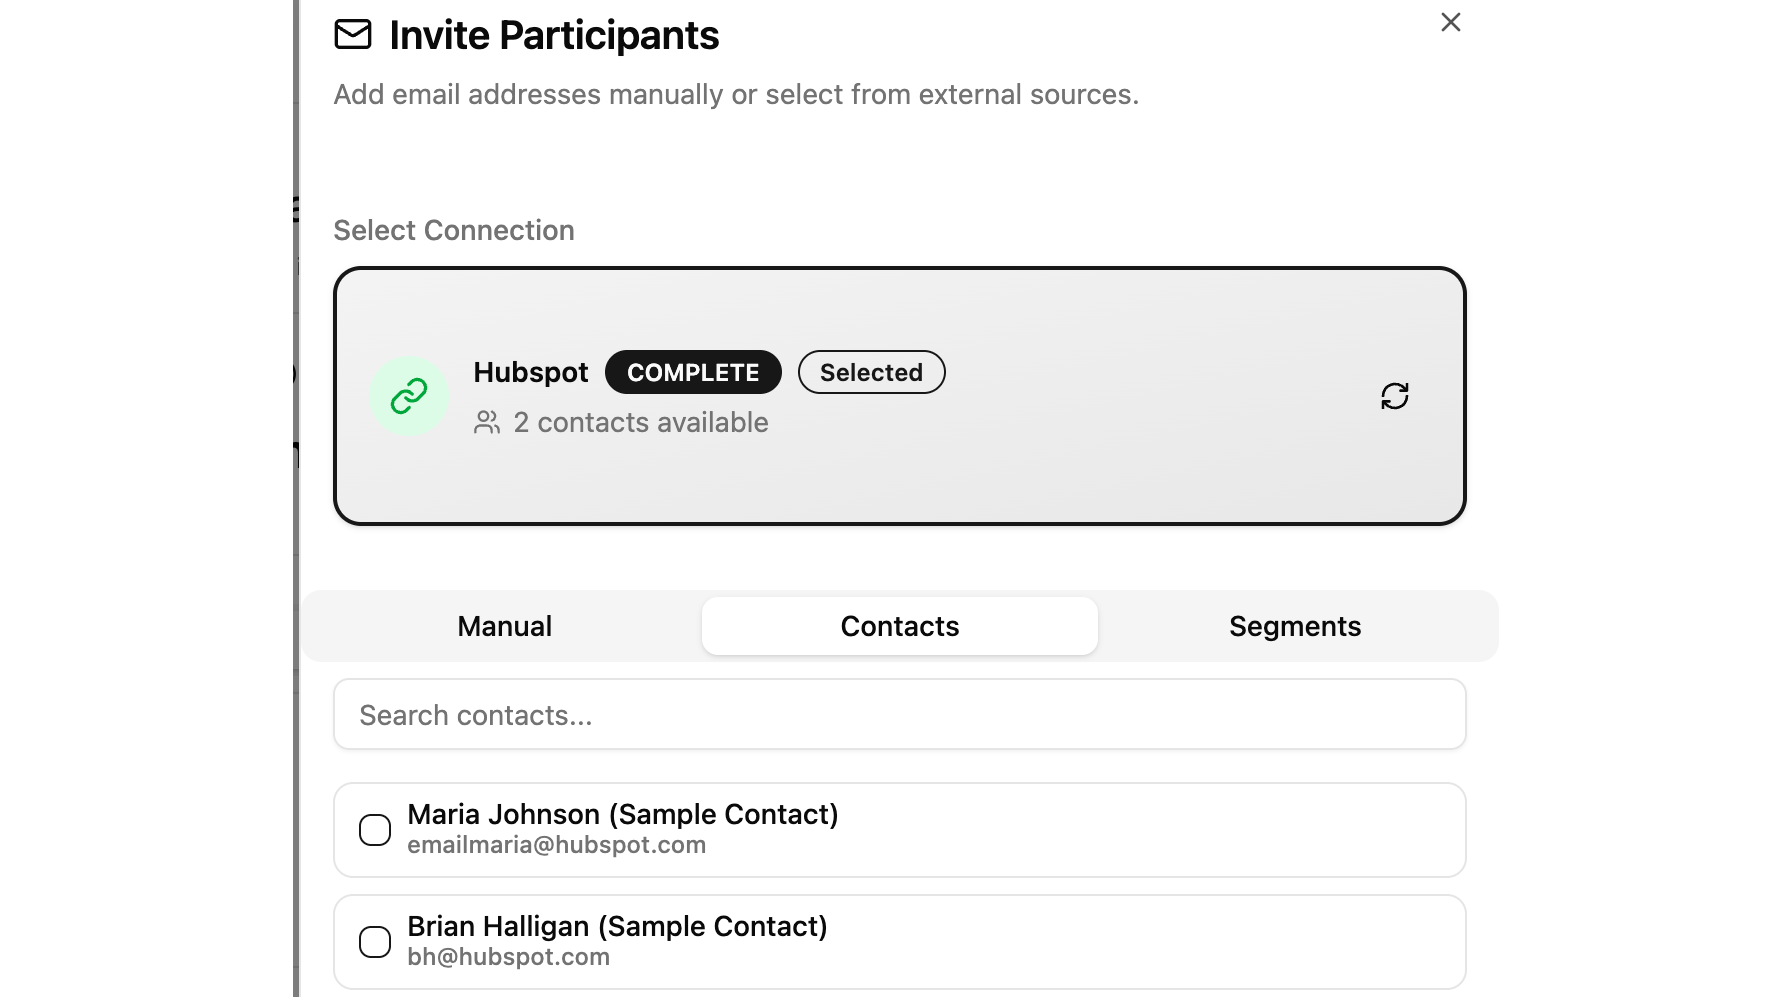This screenshot has height=997, width=1774.
Task: Click the envelope icon beside Invite Participants
Action: [352, 35]
